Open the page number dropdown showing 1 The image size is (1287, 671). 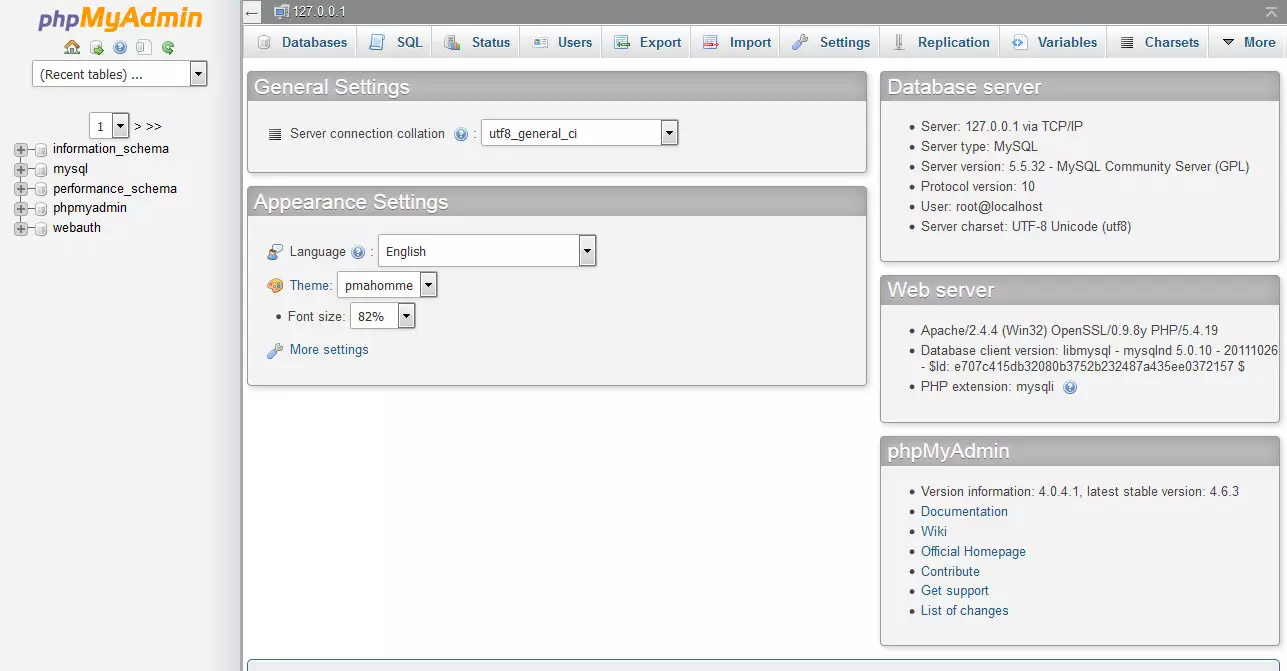tap(110, 126)
